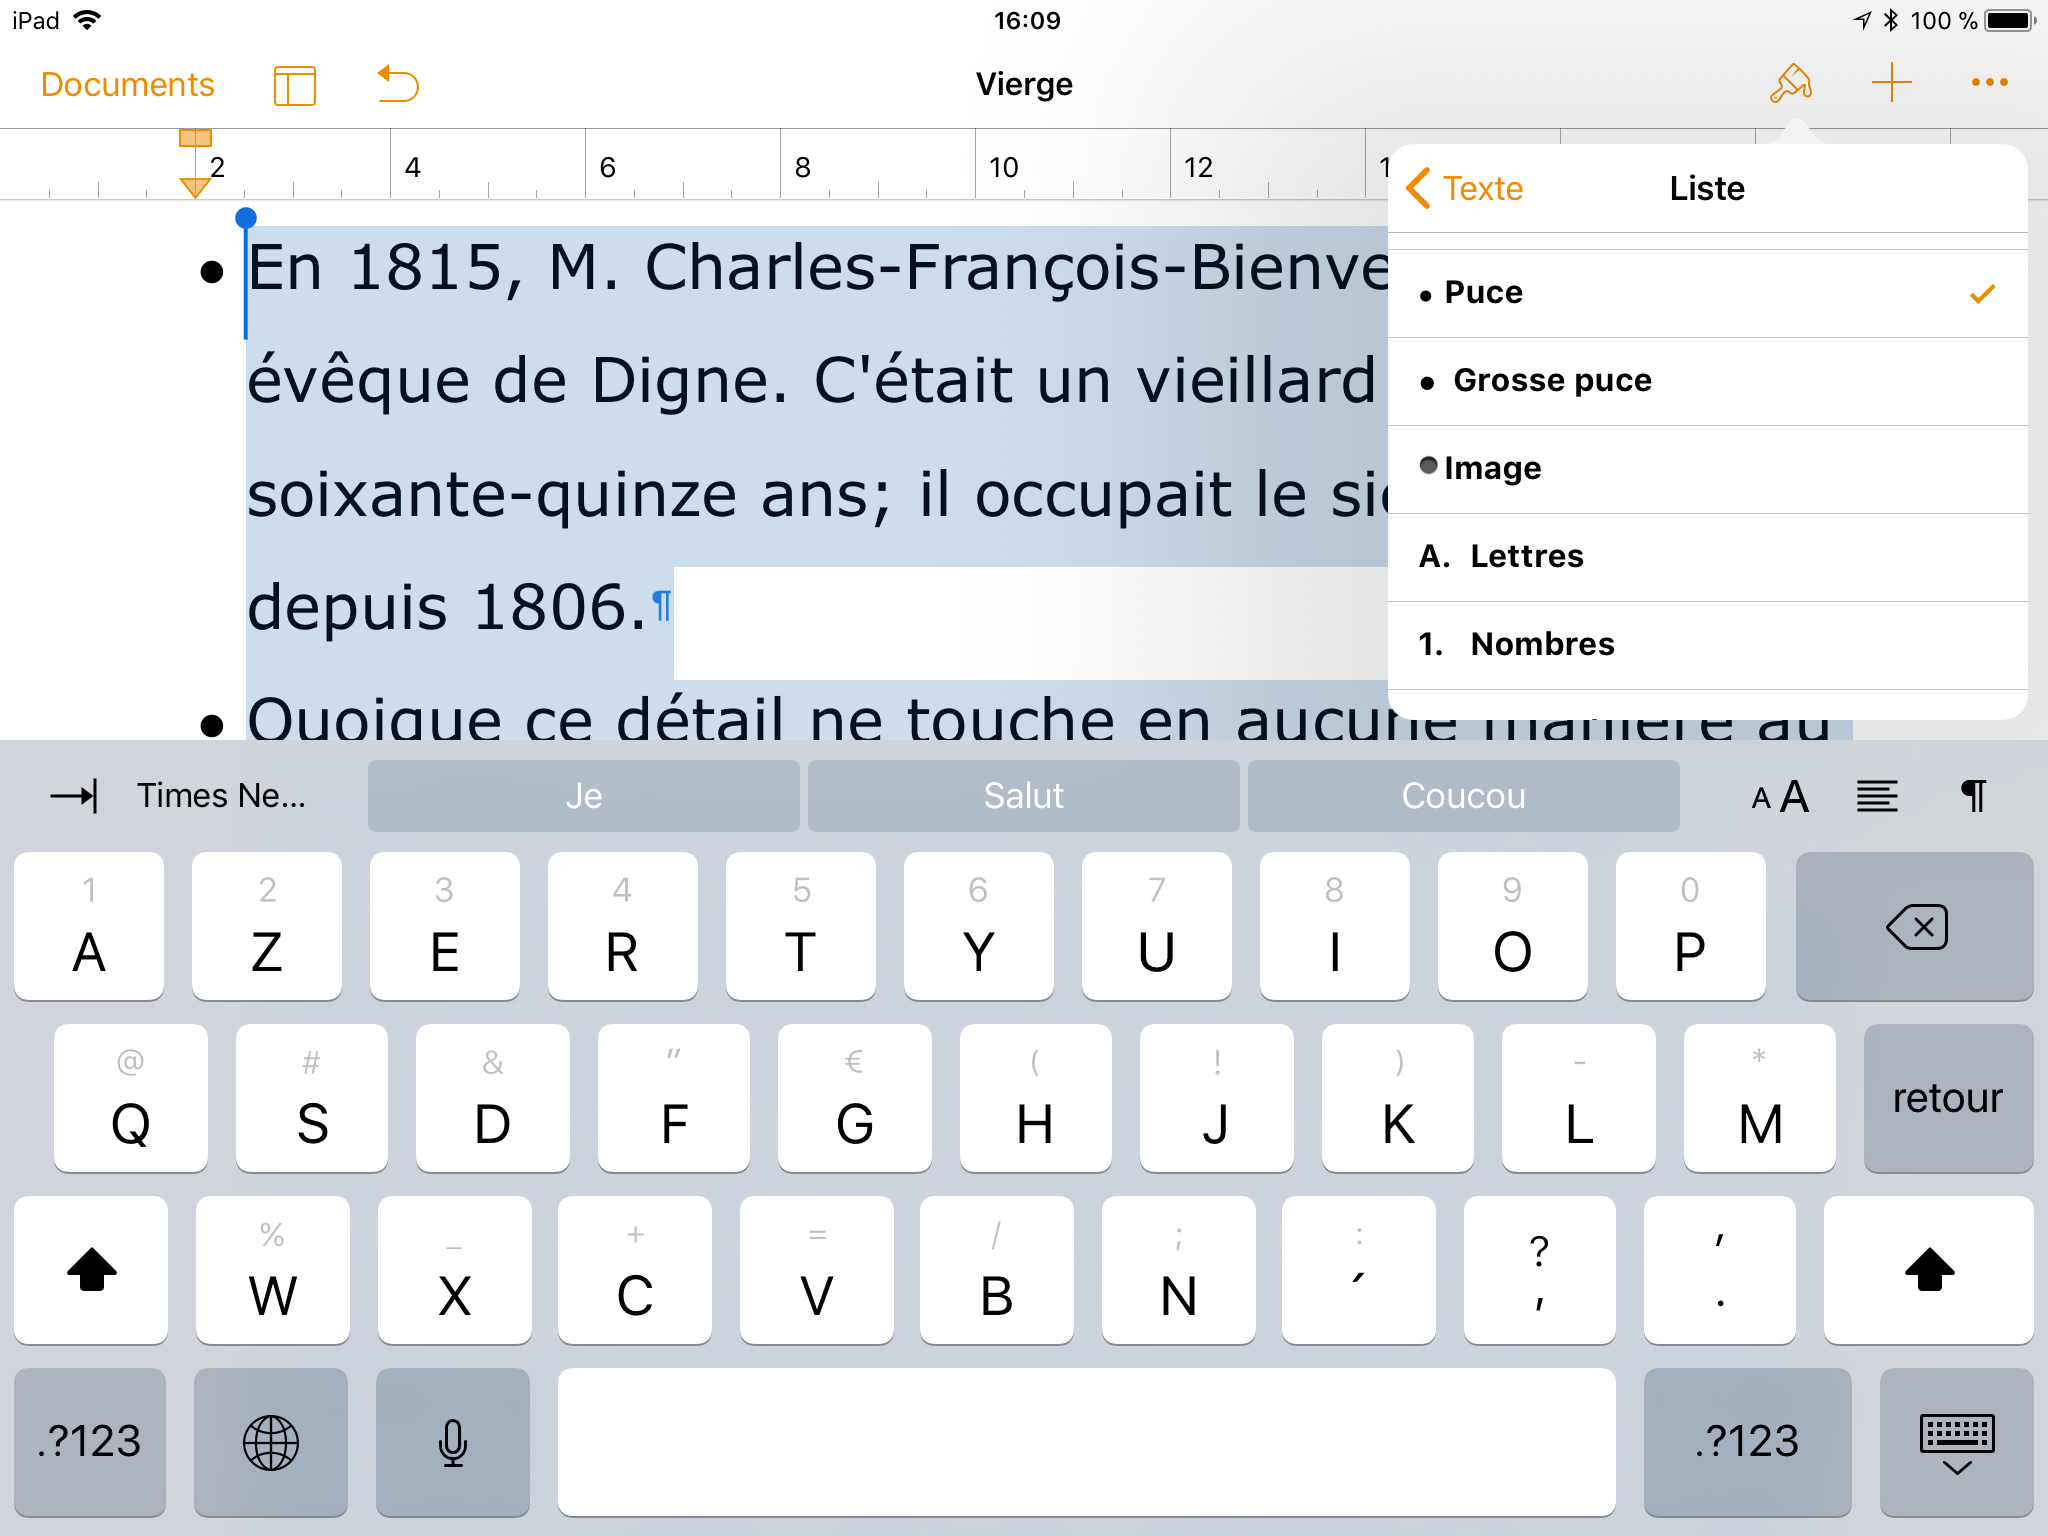Viewport: 2048px width, 1536px height.
Task: Toggle the view options sidebar icon
Action: point(294,85)
